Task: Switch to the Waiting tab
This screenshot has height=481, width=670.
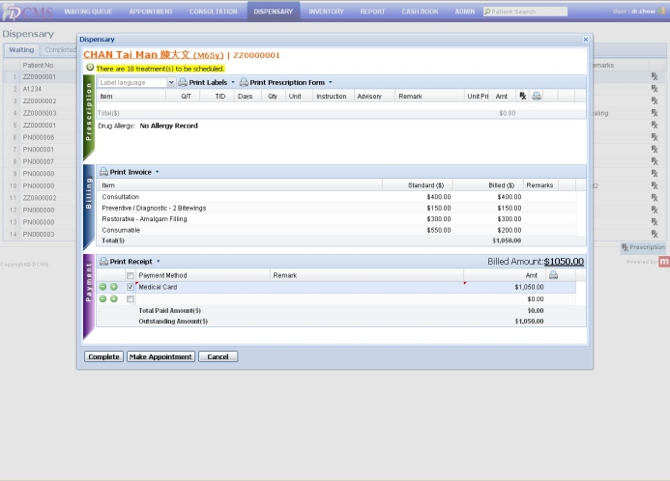Action: pyautogui.click(x=21, y=50)
